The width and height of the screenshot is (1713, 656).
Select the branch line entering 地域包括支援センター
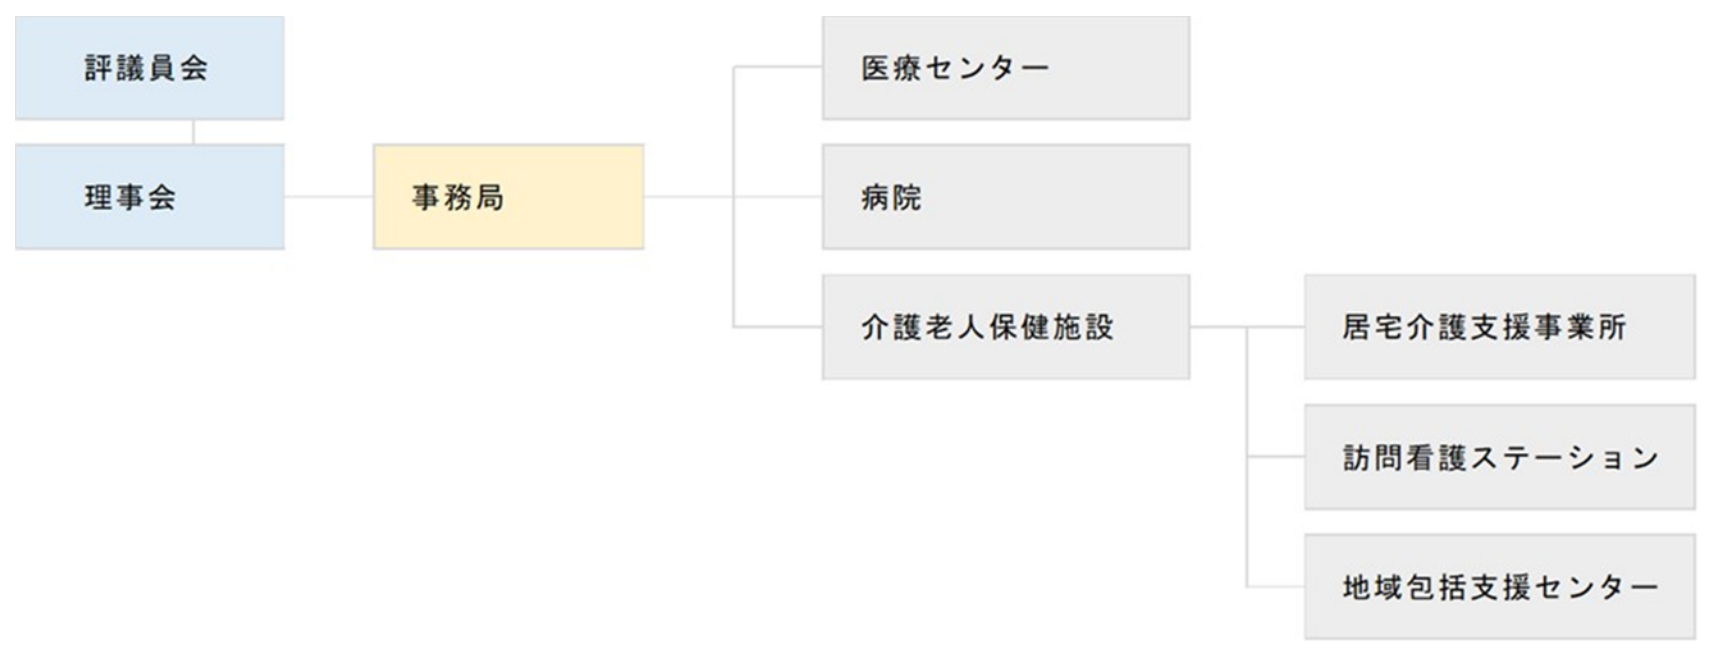tap(1276, 586)
